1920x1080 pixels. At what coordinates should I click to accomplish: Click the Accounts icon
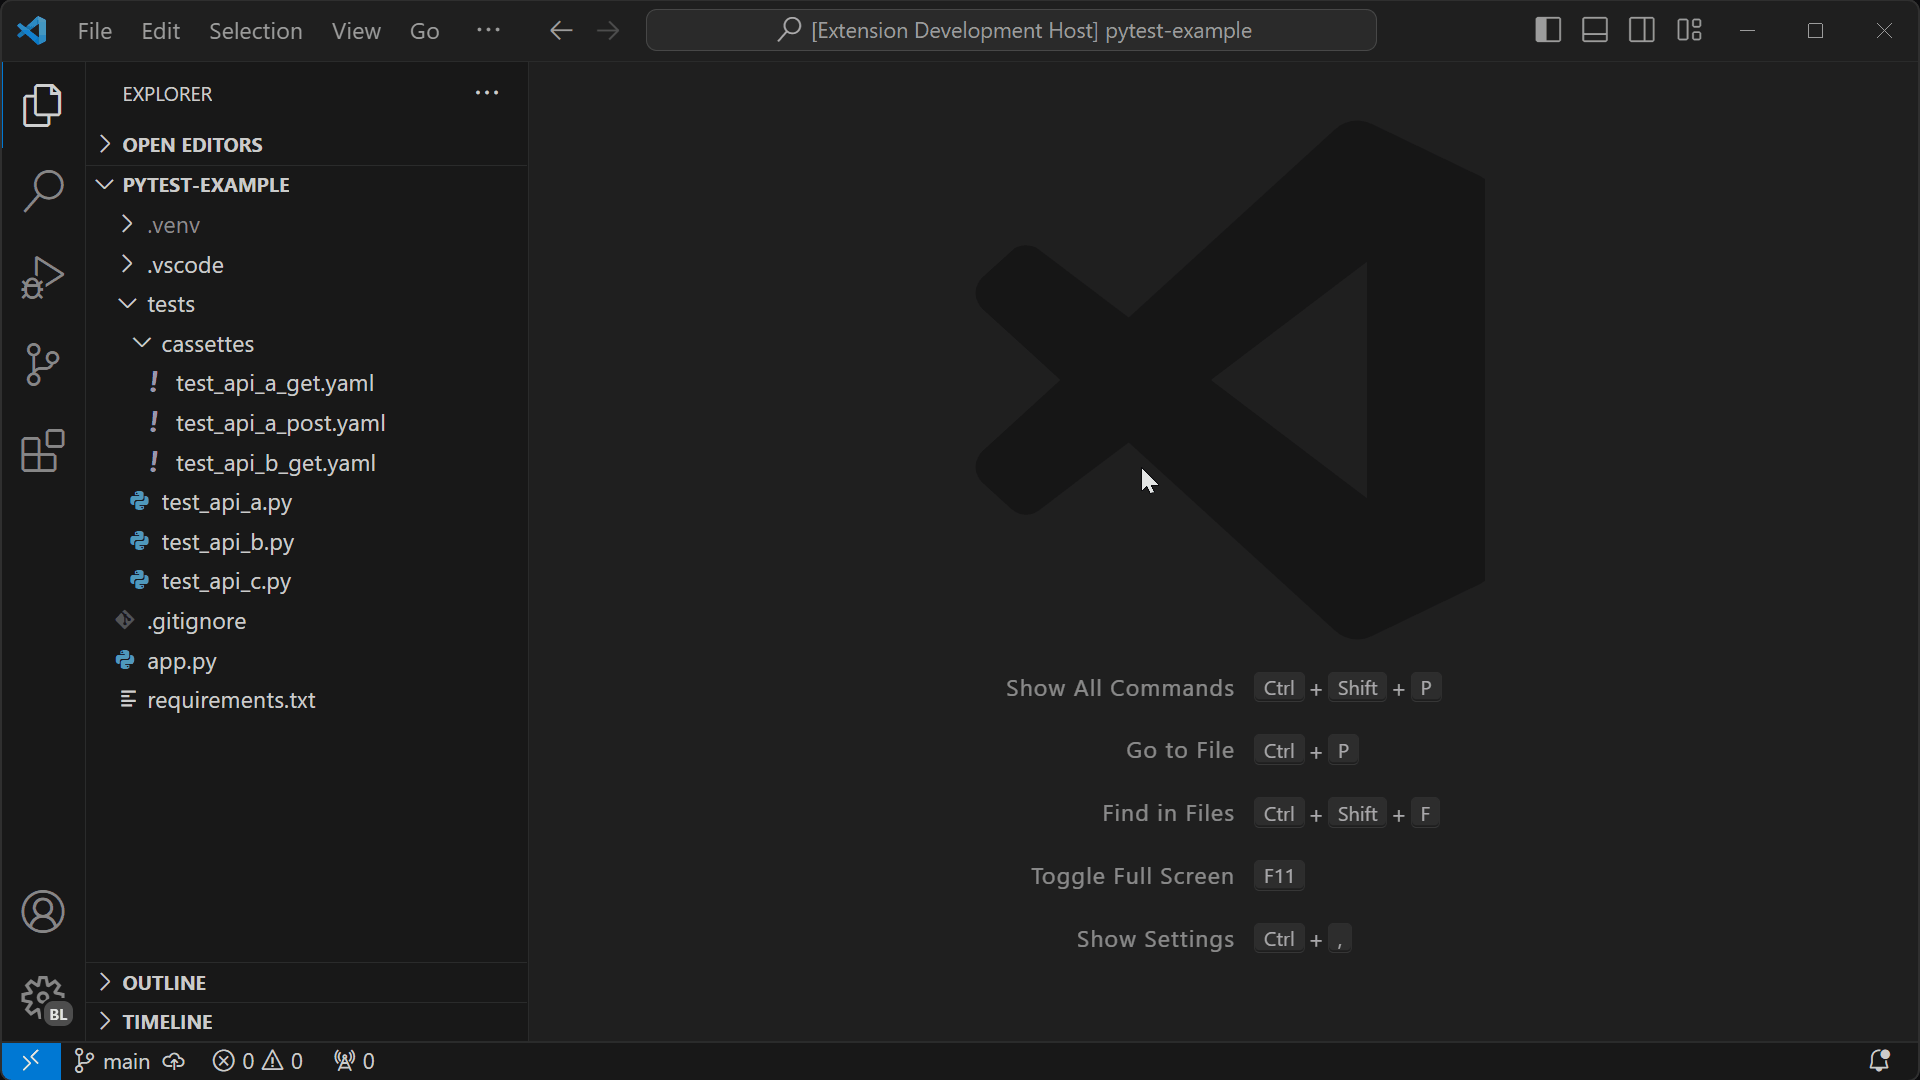[43, 912]
